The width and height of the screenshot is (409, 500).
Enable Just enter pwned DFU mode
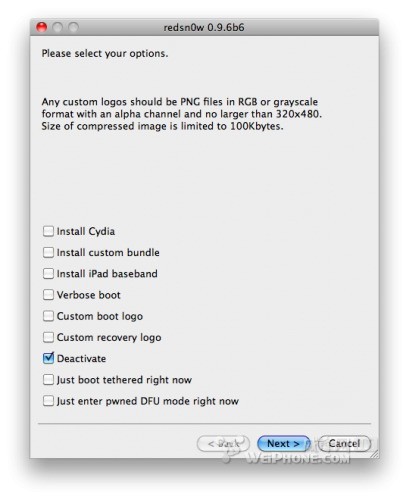coord(48,401)
